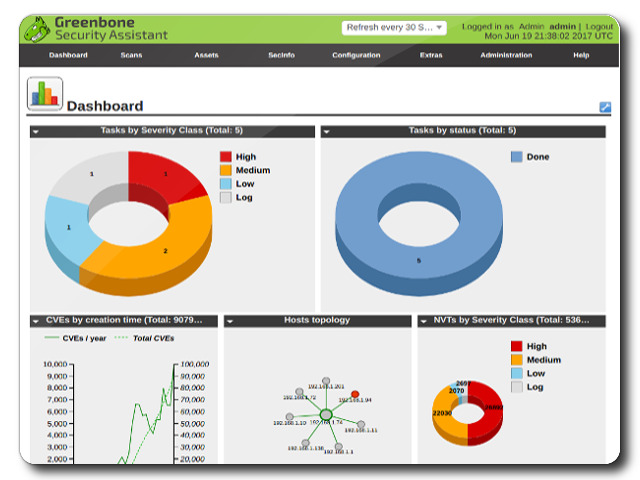Click the wrench edit dashboard icon
640x480 pixels.
pyautogui.click(x=605, y=107)
